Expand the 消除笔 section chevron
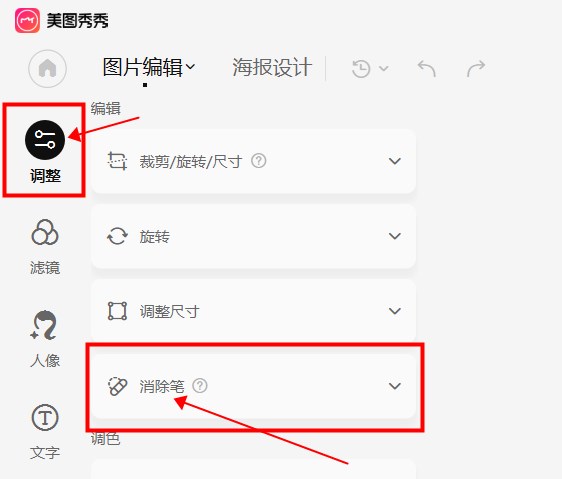 coord(395,386)
